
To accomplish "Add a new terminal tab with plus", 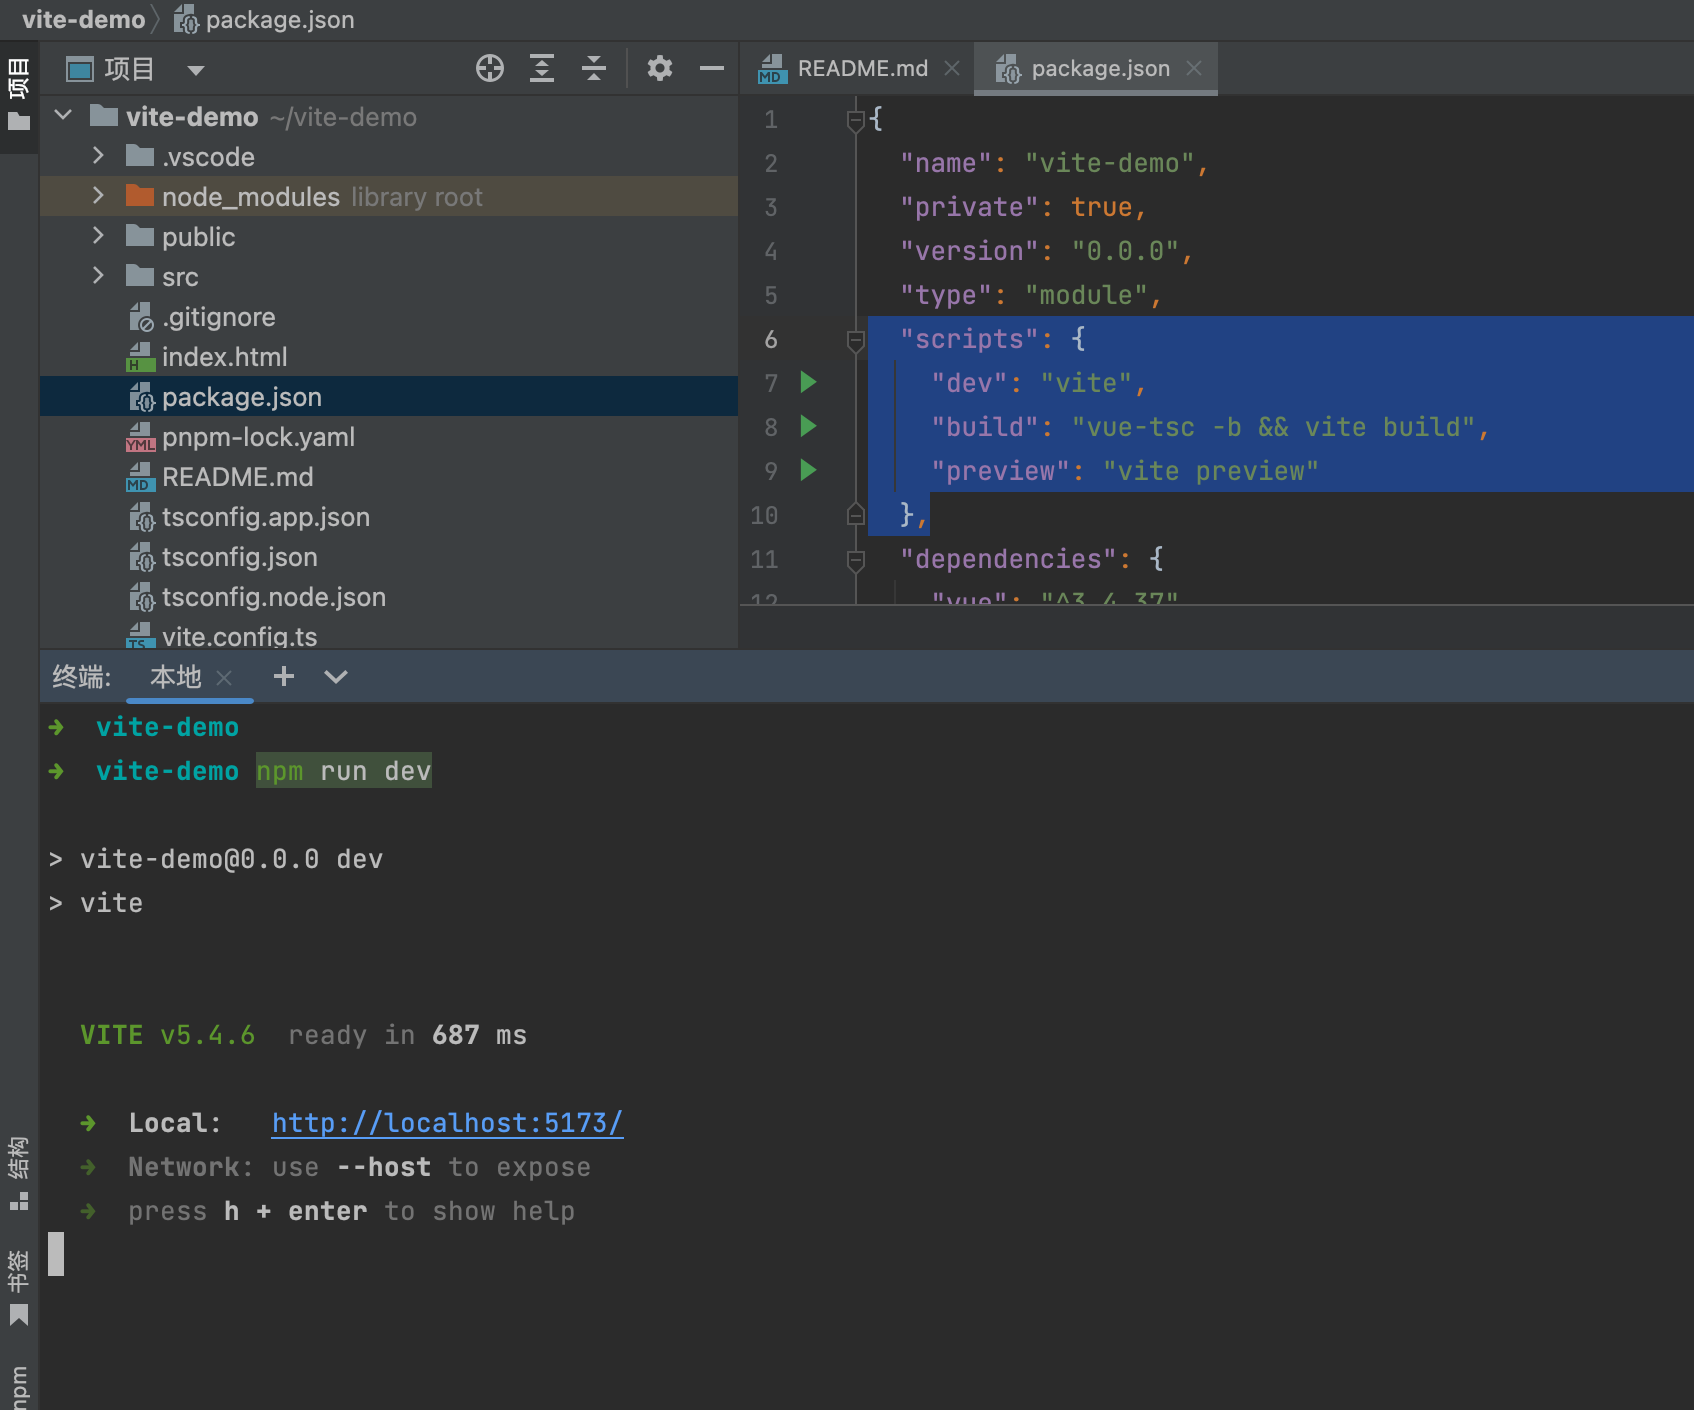I will click(284, 677).
